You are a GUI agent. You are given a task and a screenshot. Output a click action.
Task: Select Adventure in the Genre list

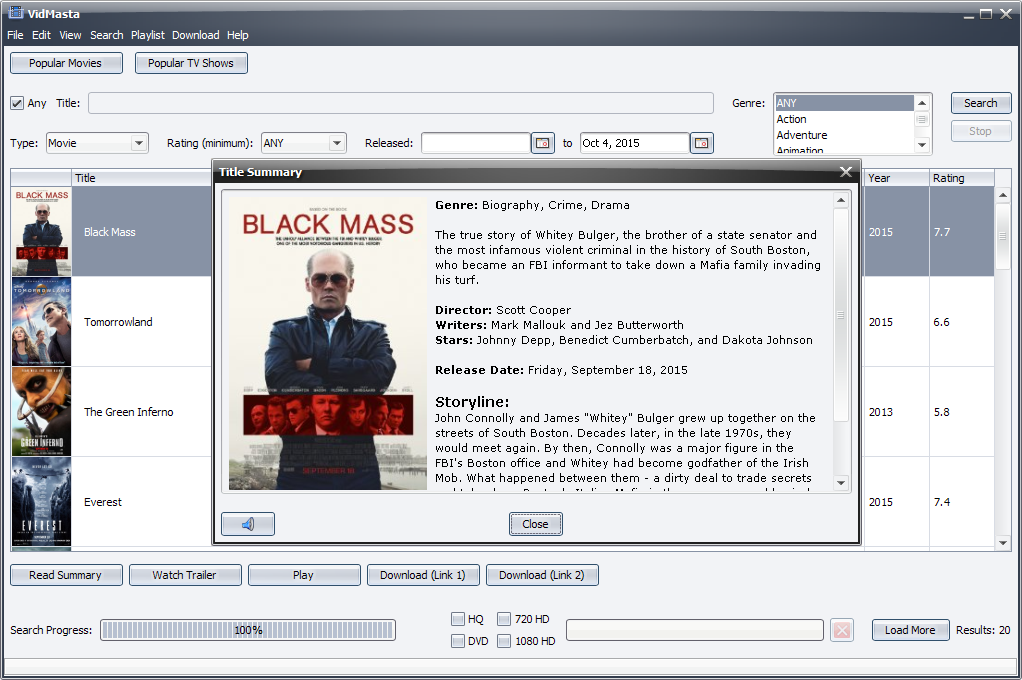point(844,135)
